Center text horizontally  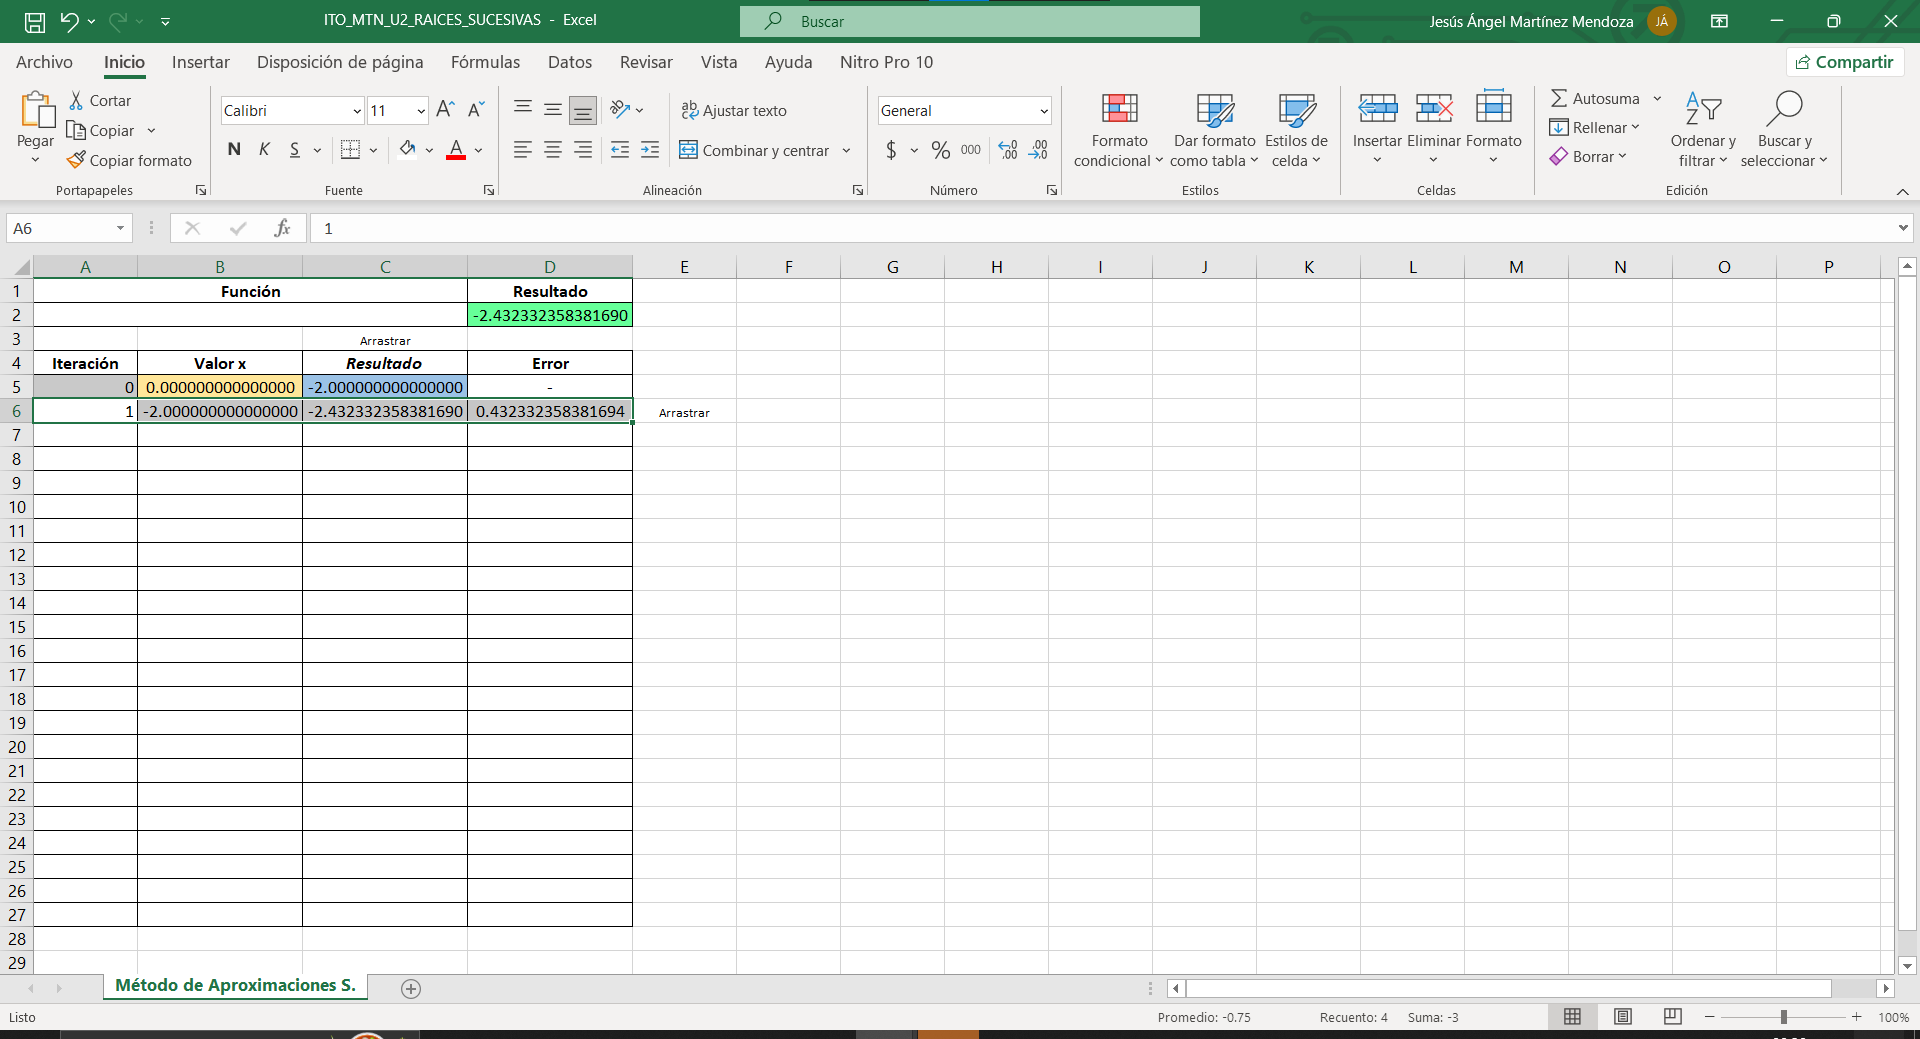[553, 150]
